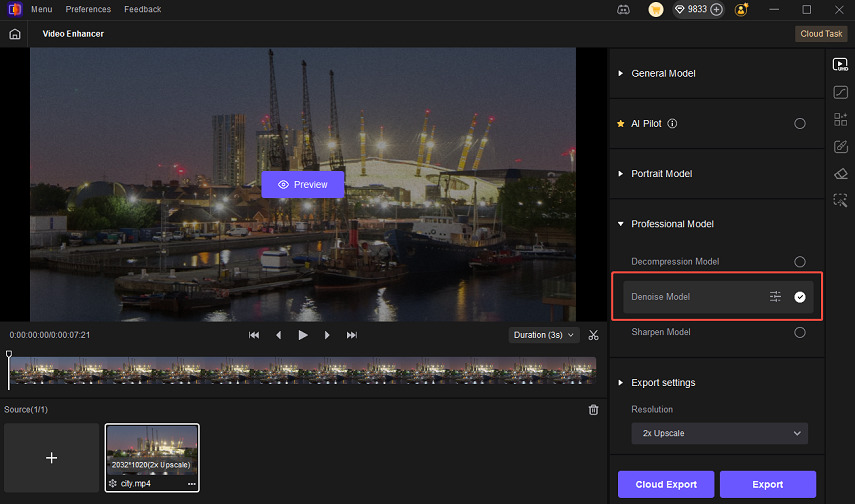Click the Export button
This screenshot has height=504, width=855.
pyautogui.click(x=768, y=484)
